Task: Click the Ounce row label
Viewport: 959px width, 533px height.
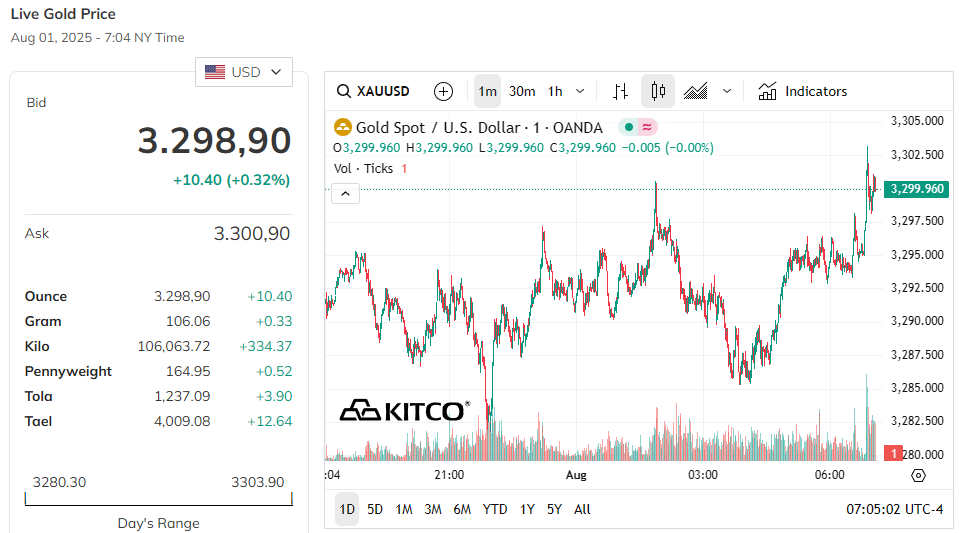Action: coord(46,296)
